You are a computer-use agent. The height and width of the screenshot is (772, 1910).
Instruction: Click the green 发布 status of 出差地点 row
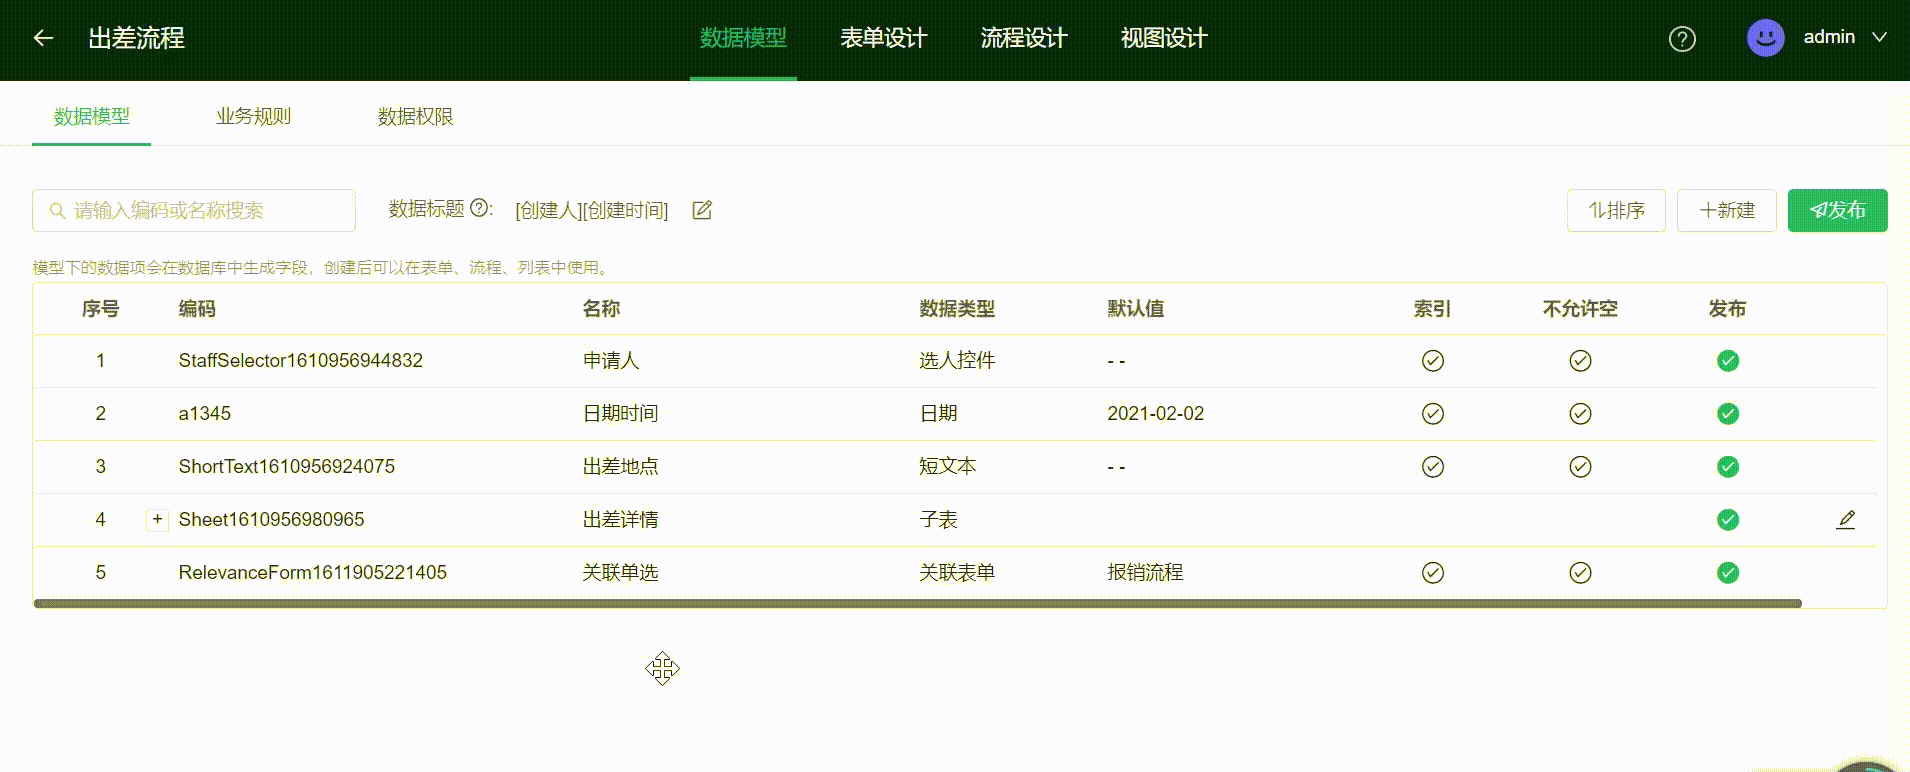1728,467
